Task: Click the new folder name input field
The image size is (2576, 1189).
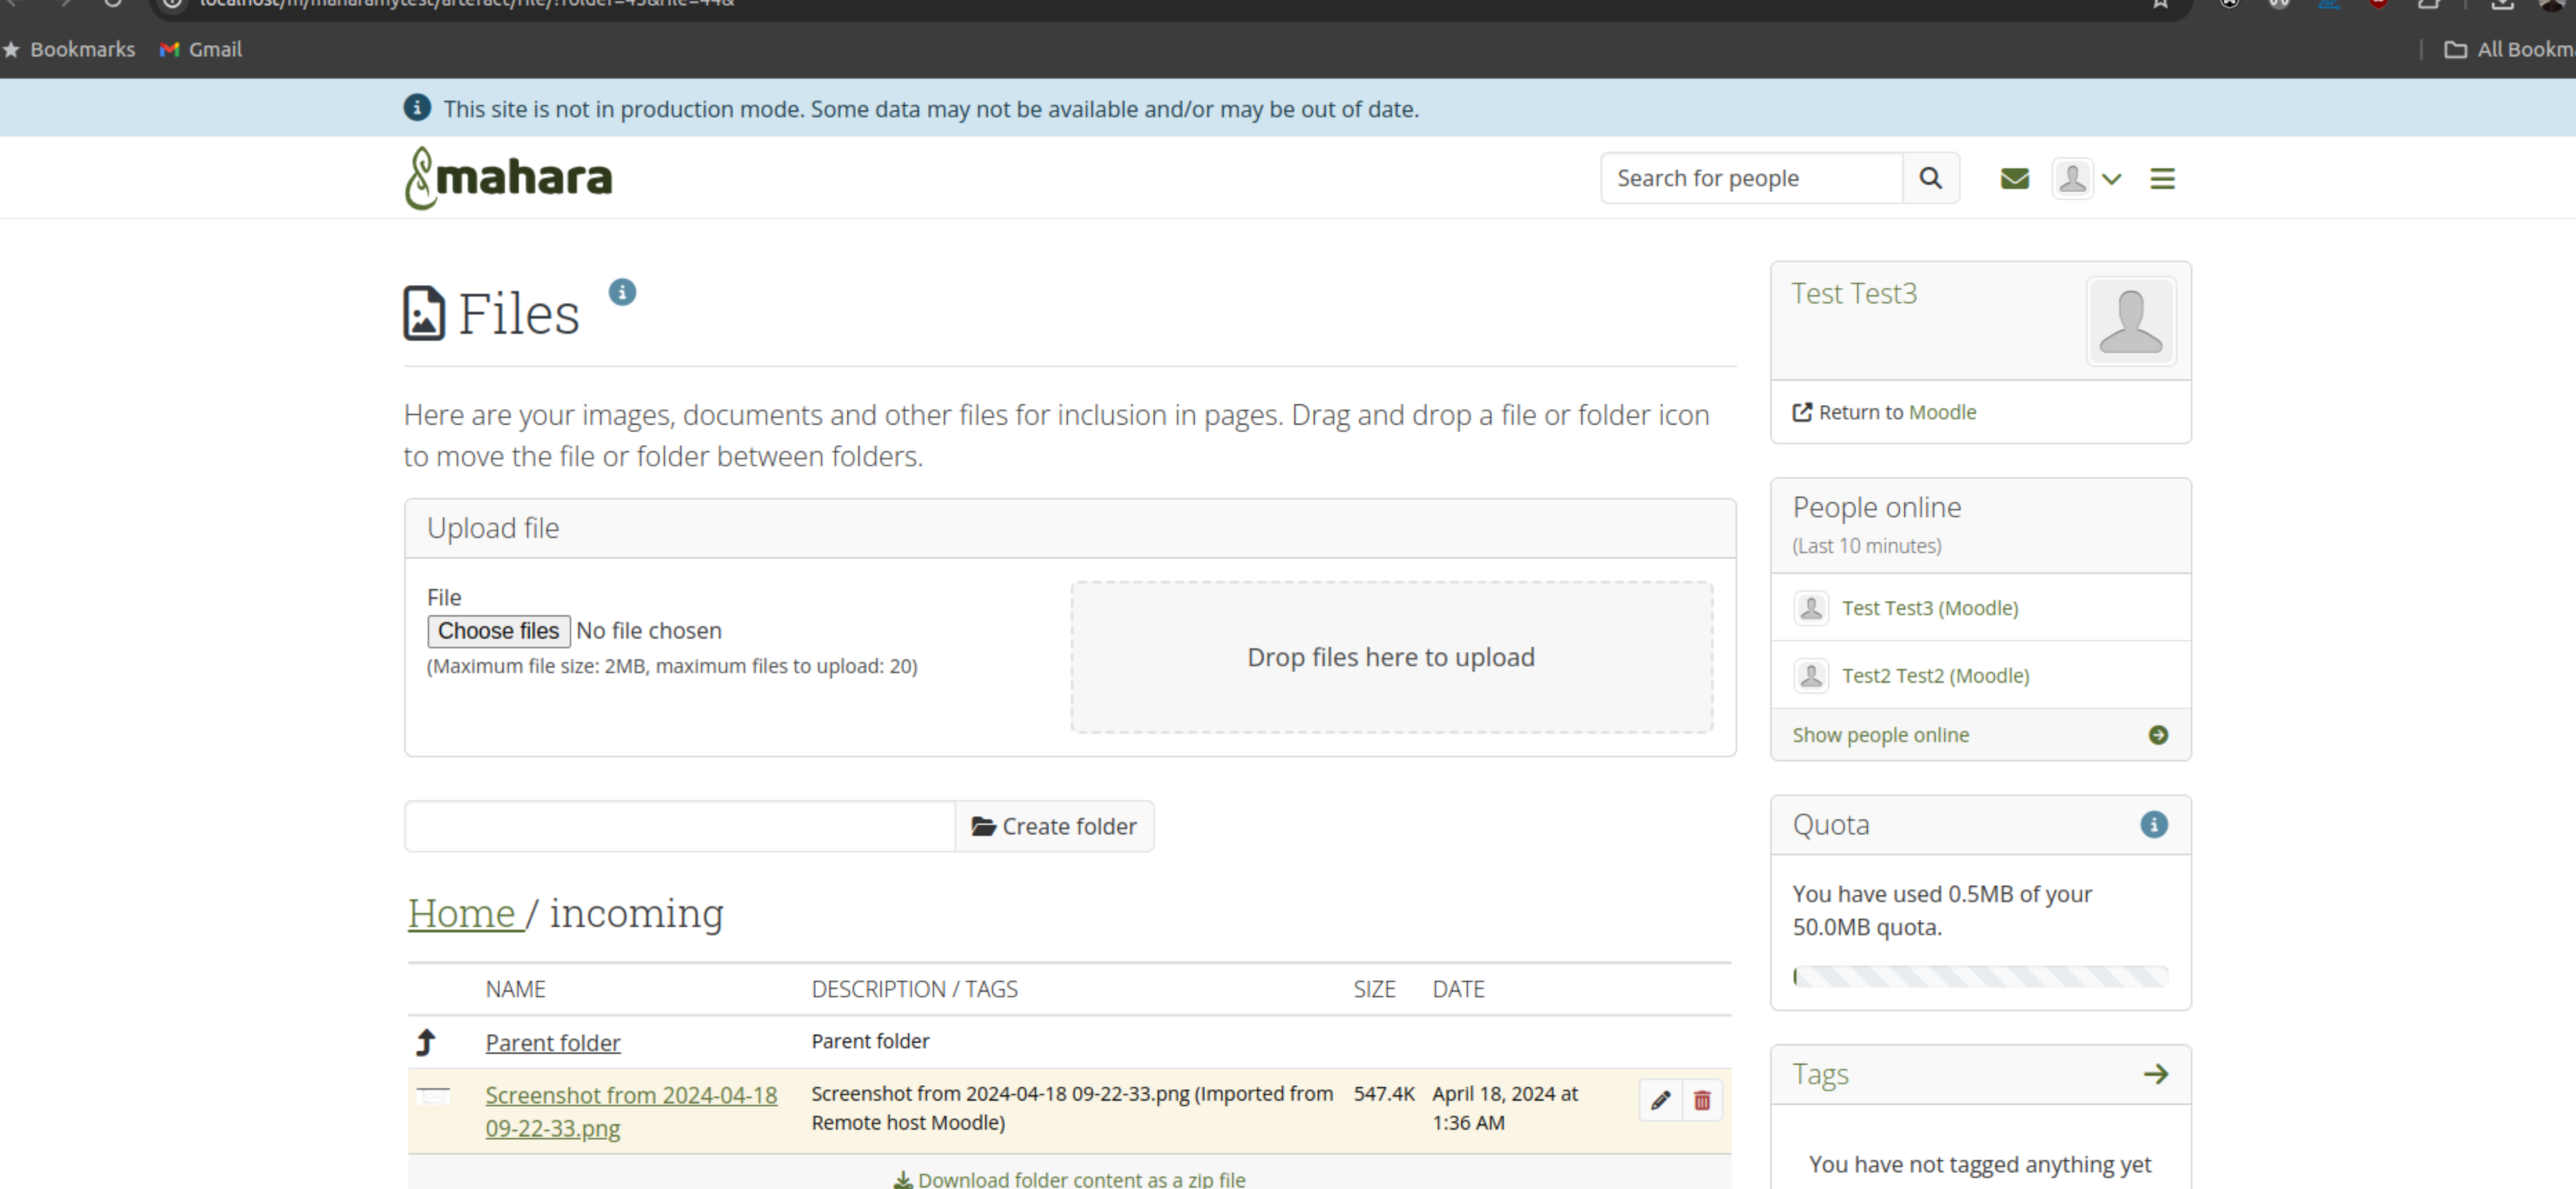Action: (x=680, y=826)
